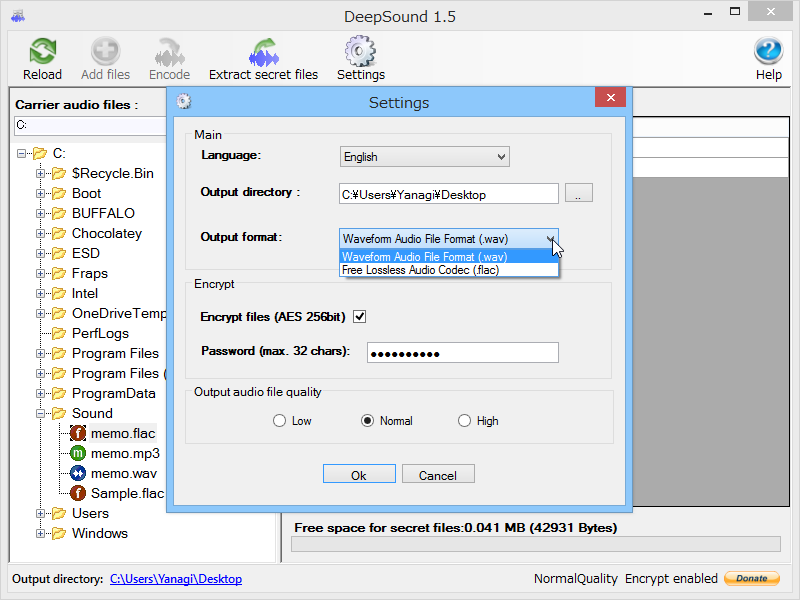
Task: Select the memo.wav file icon
Action: click(x=78, y=473)
